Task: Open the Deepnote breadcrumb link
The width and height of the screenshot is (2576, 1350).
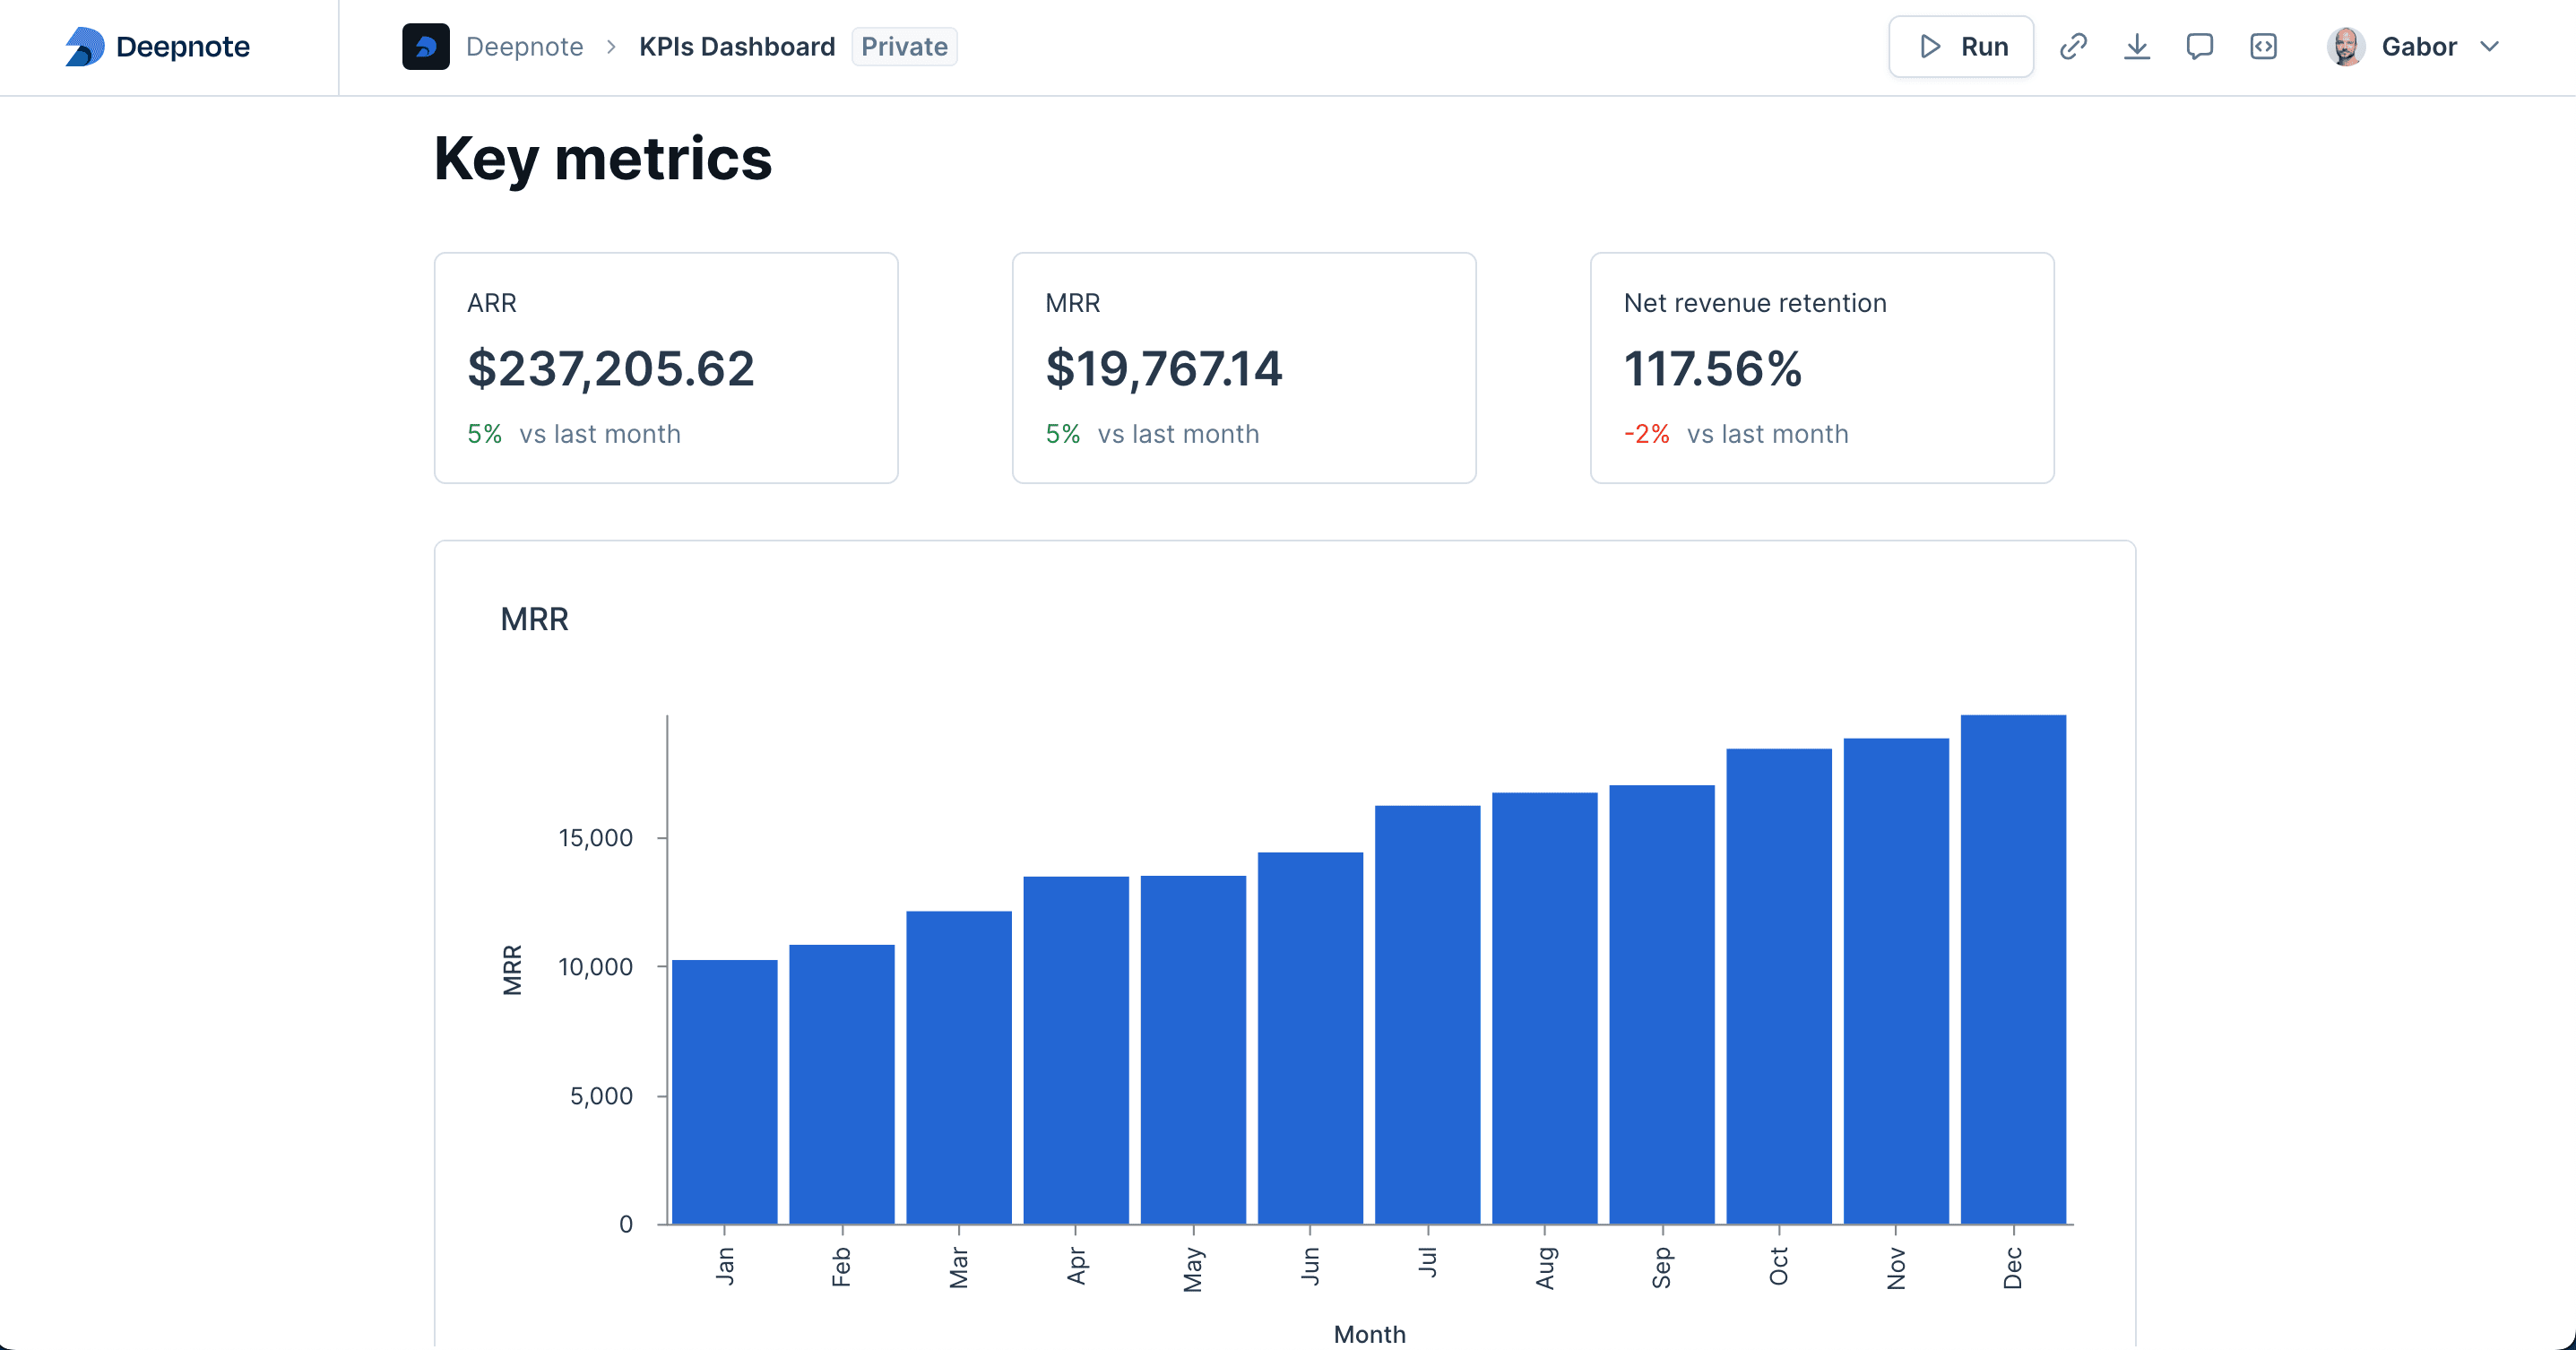Action: (x=524, y=47)
